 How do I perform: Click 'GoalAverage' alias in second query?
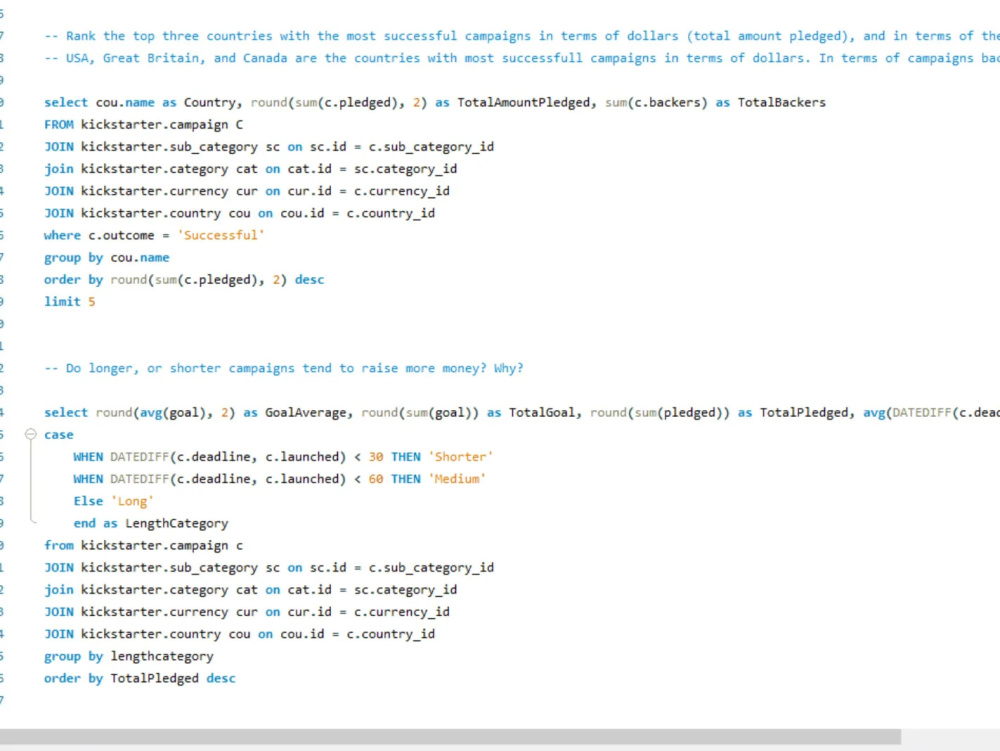pyautogui.click(x=305, y=412)
